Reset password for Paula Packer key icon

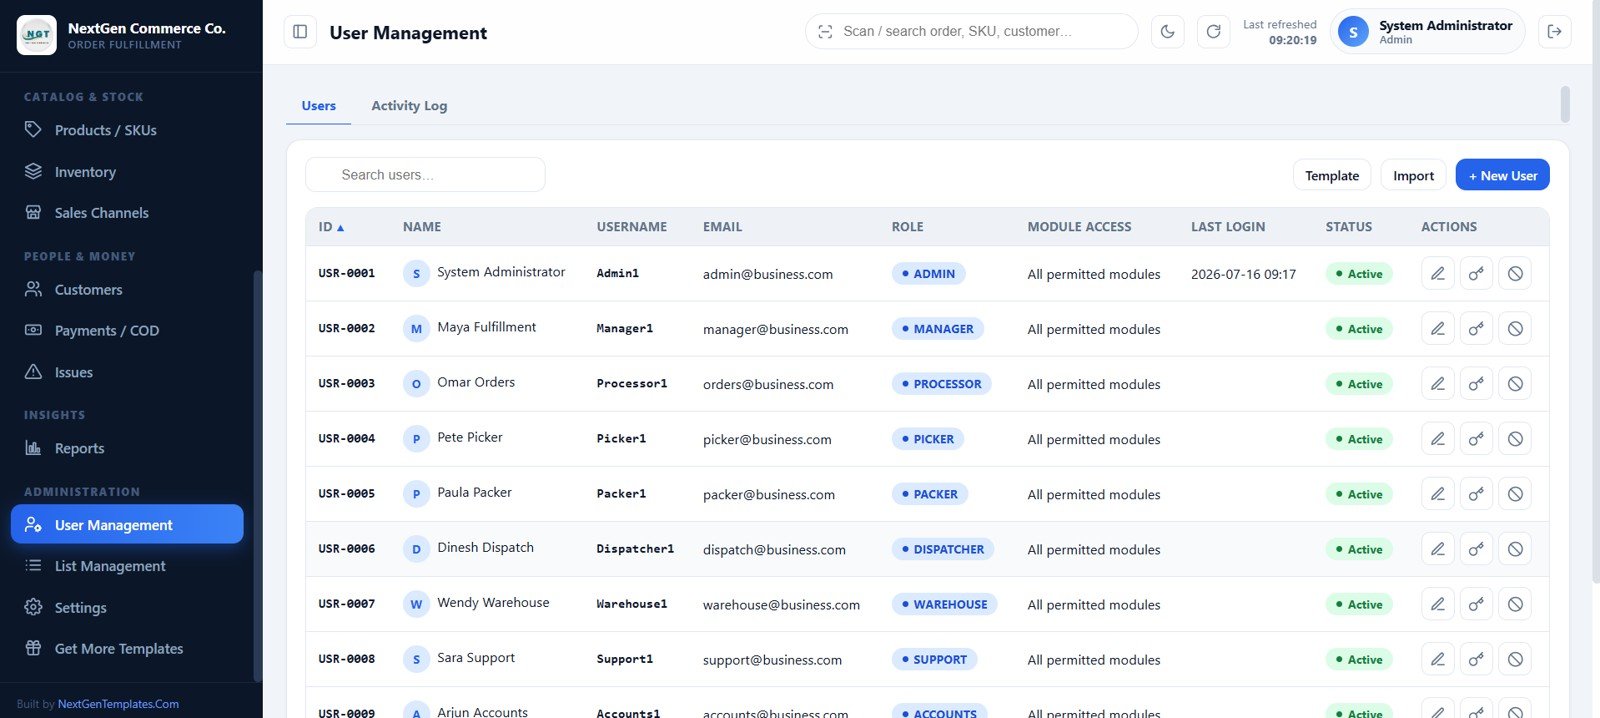tap(1476, 494)
